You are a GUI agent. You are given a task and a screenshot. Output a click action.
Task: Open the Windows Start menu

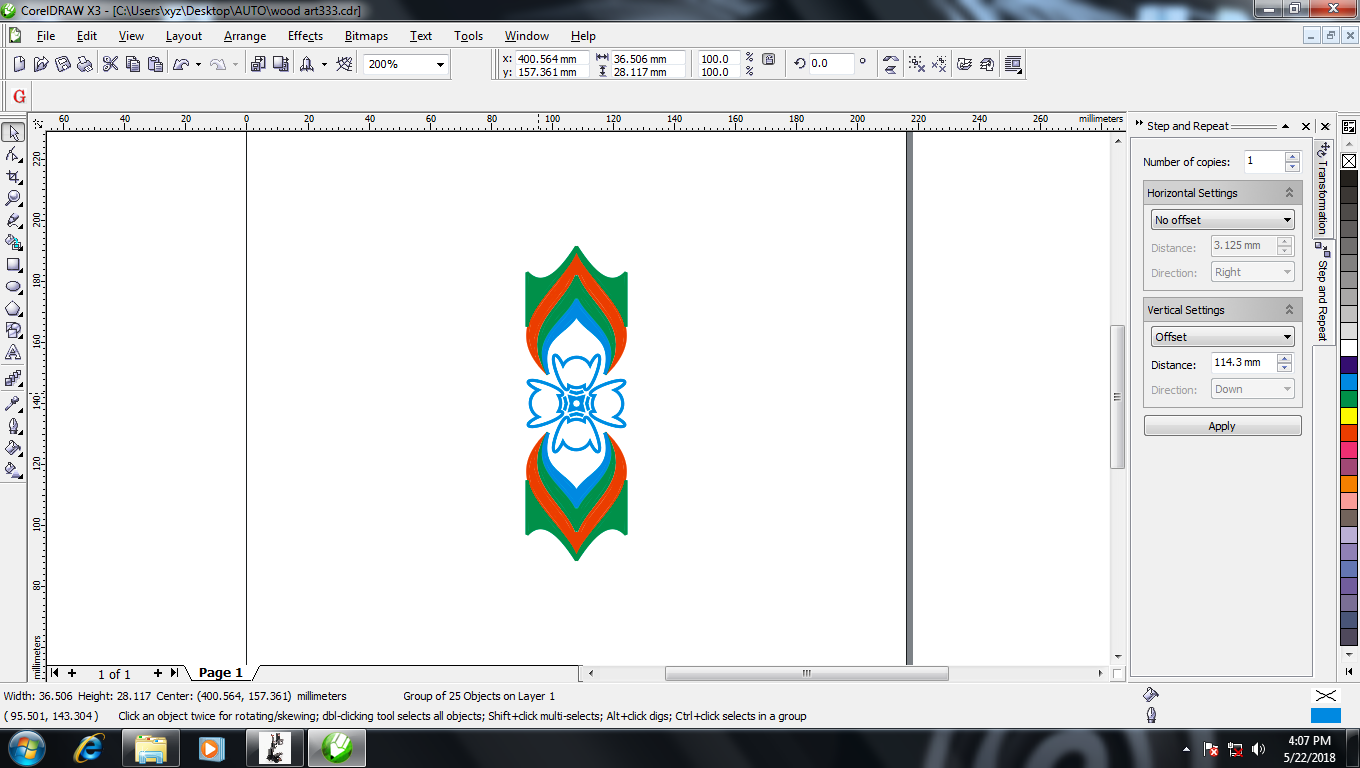(x=26, y=748)
